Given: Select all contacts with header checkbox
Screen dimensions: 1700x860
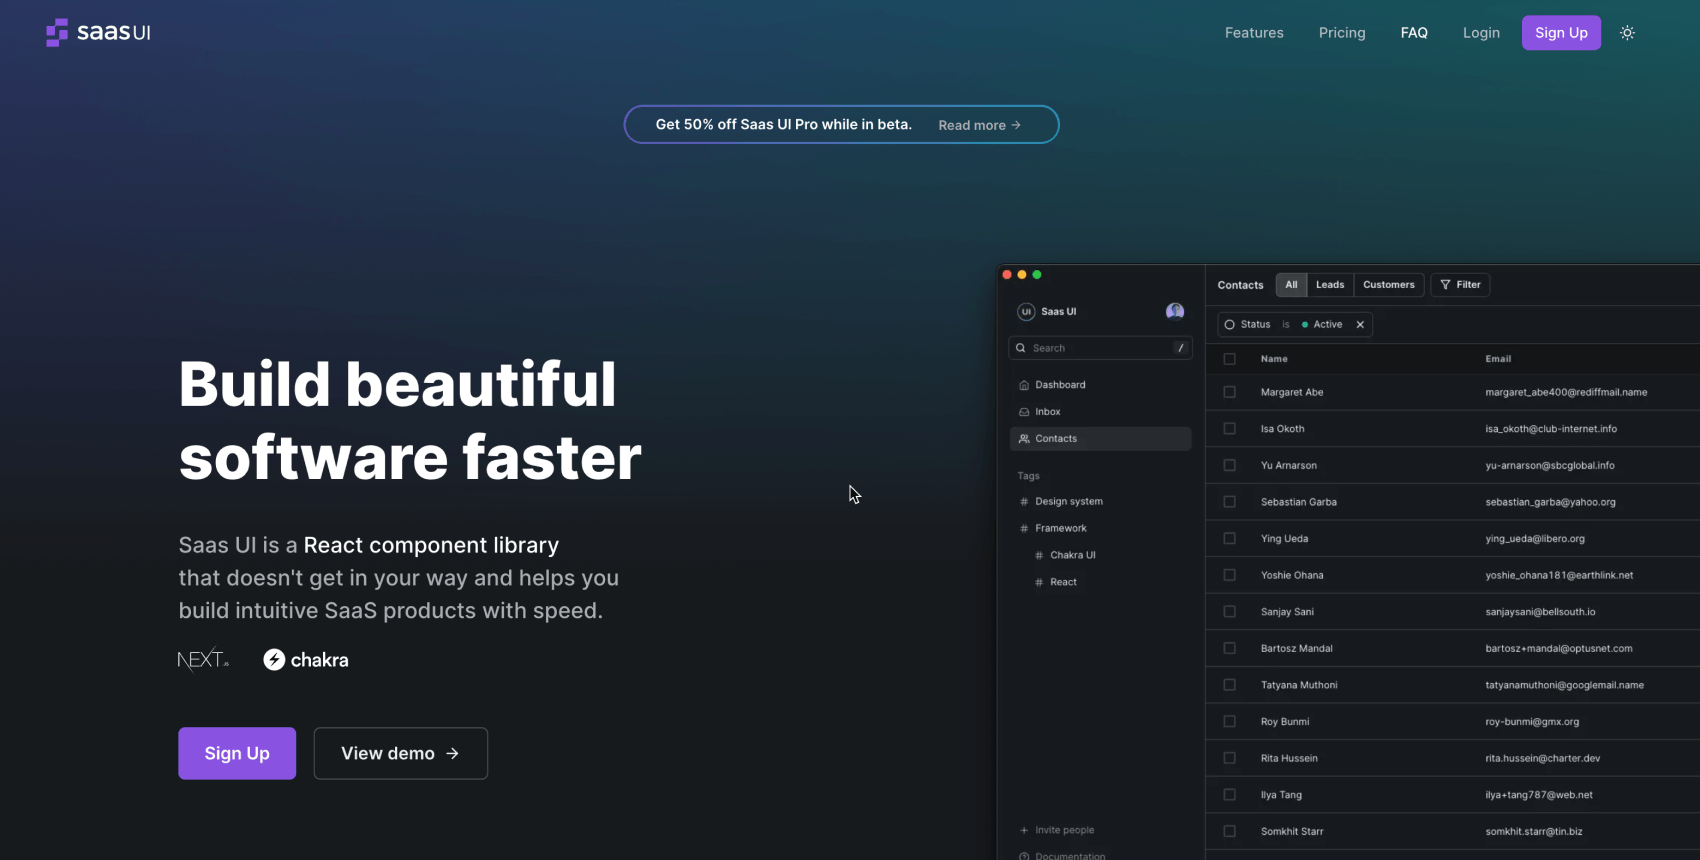Looking at the screenshot, I should [x=1230, y=359].
